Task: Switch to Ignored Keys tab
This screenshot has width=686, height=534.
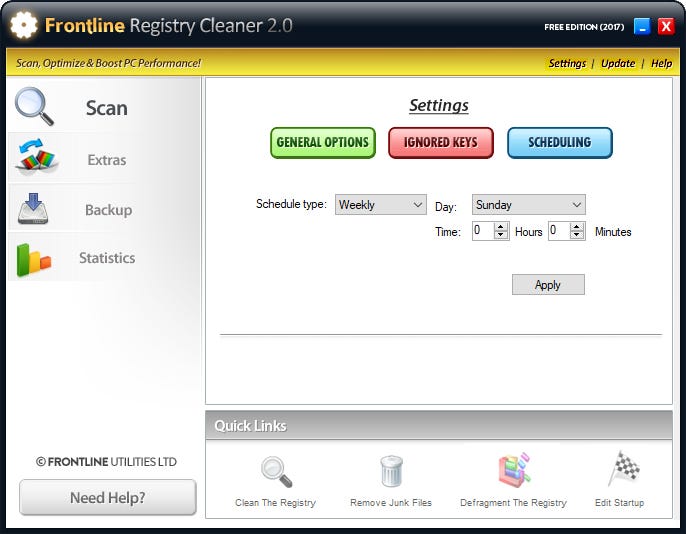Action: [441, 143]
